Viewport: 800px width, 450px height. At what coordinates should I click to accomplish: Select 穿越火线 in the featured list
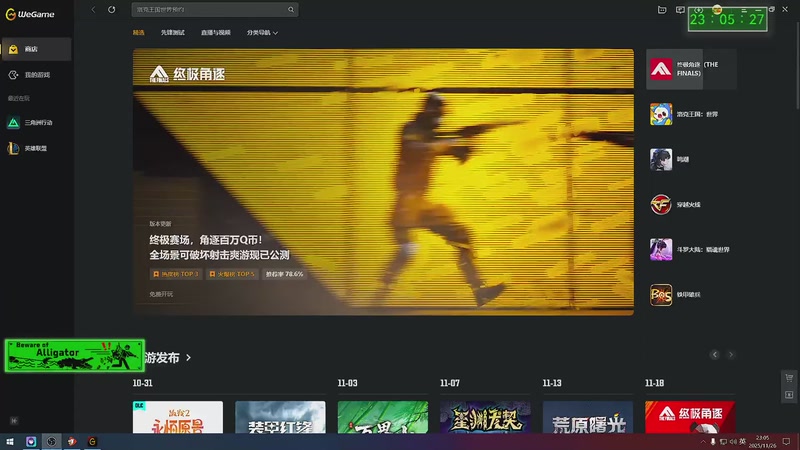pos(691,205)
